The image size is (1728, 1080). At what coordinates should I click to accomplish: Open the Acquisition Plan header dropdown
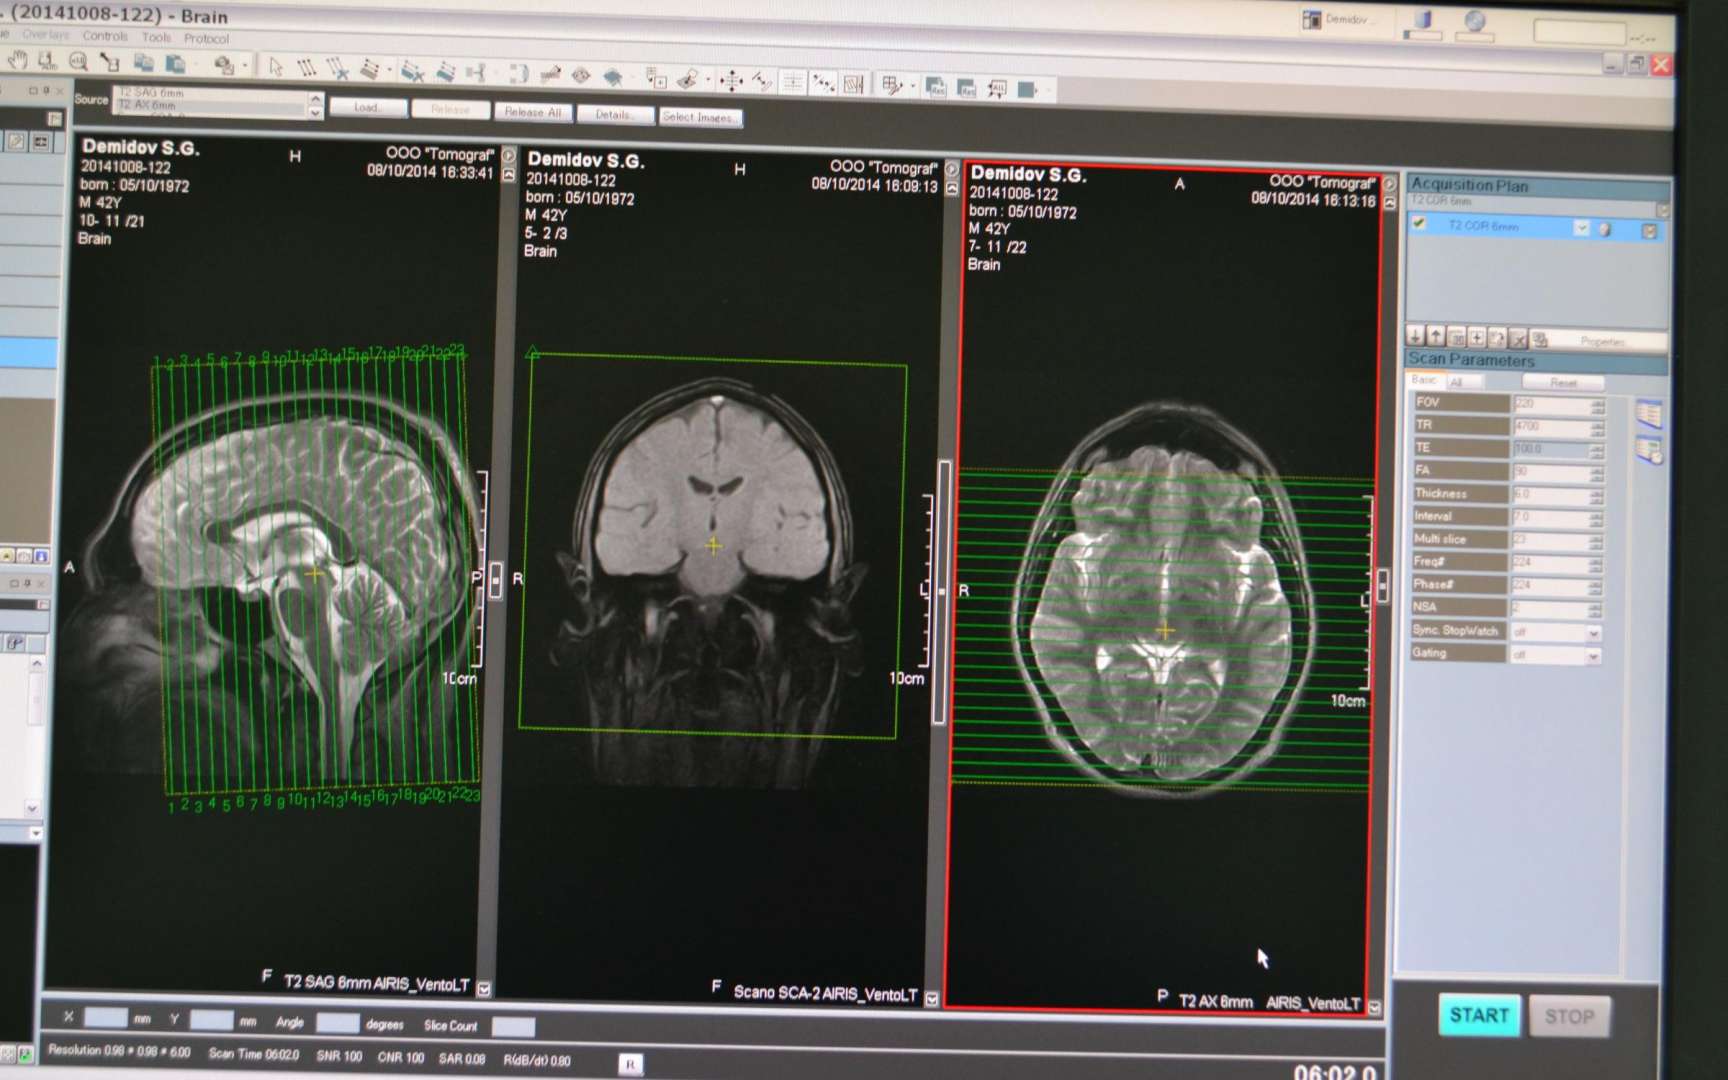1663,210
